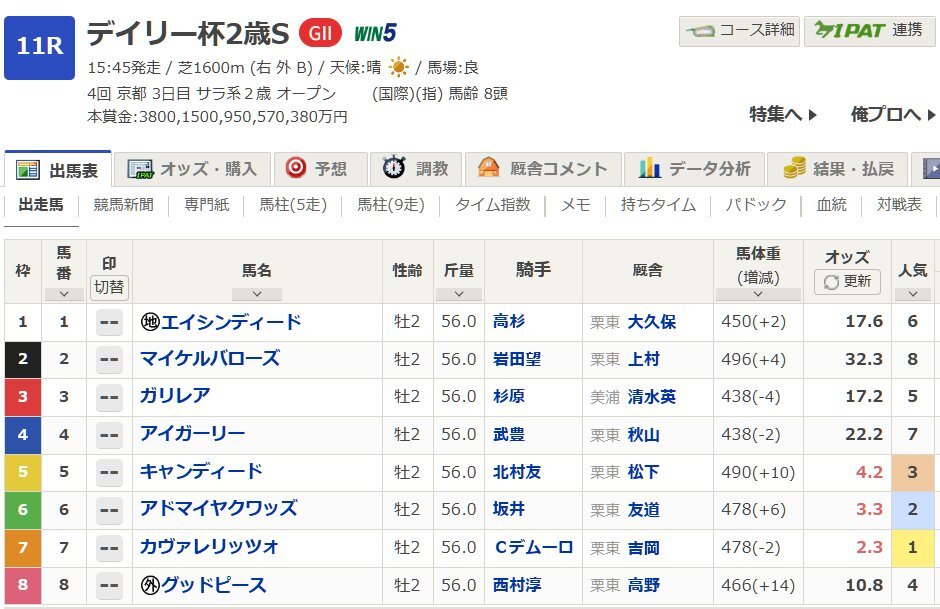This screenshot has width=940, height=609.
Task: Click the 調教 stopwatch icon
Action: (392, 168)
